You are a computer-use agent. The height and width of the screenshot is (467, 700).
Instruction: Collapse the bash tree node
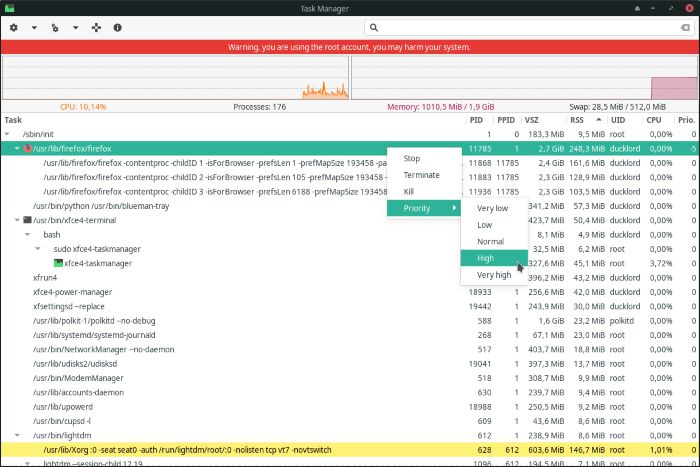click(x=27, y=234)
